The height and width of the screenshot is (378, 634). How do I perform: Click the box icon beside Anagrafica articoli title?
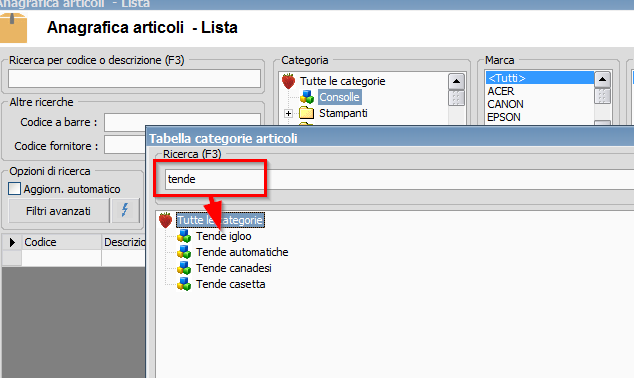pos(13,27)
